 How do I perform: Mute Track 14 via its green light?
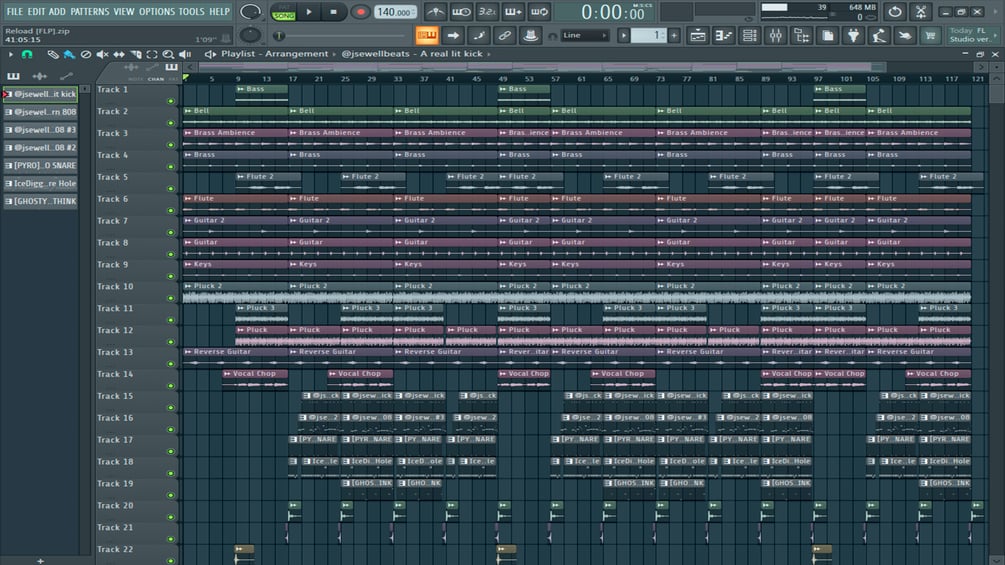[170, 386]
